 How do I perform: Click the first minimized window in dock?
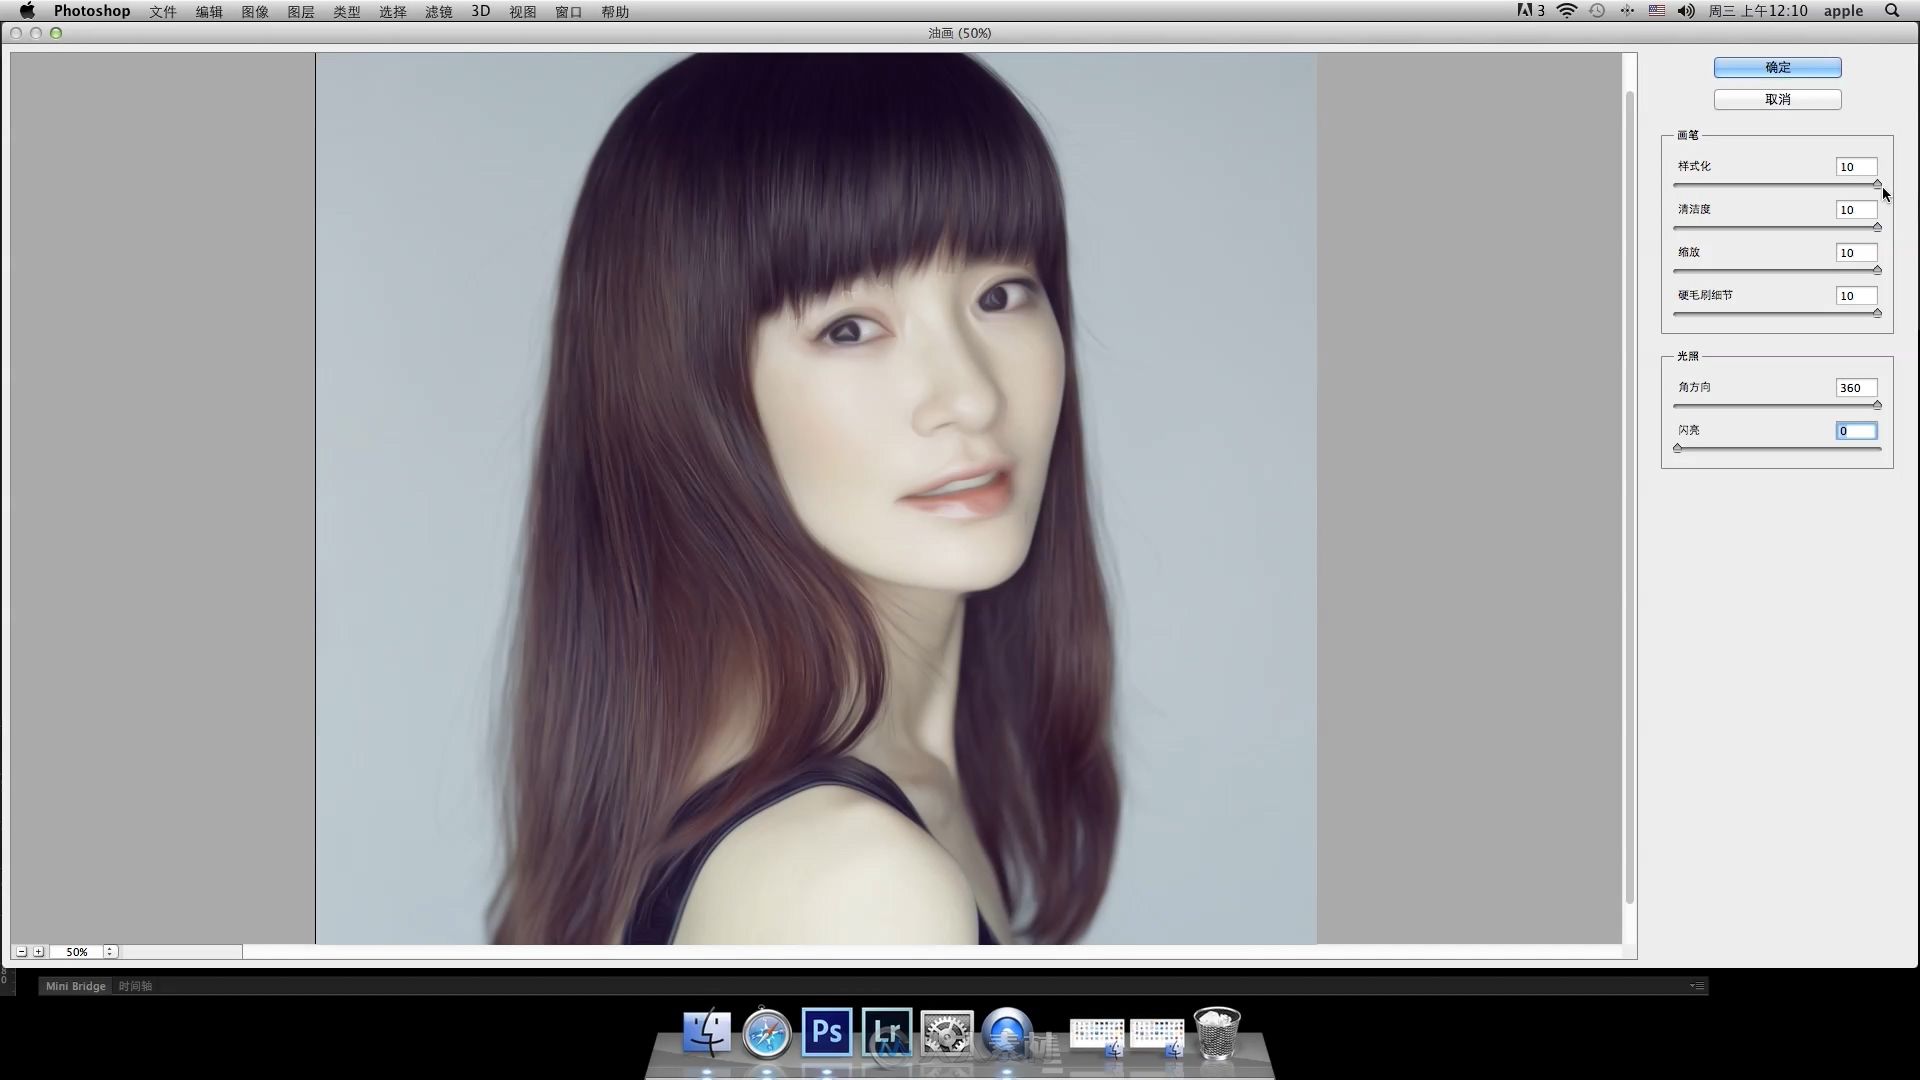pyautogui.click(x=1097, y=1037)
